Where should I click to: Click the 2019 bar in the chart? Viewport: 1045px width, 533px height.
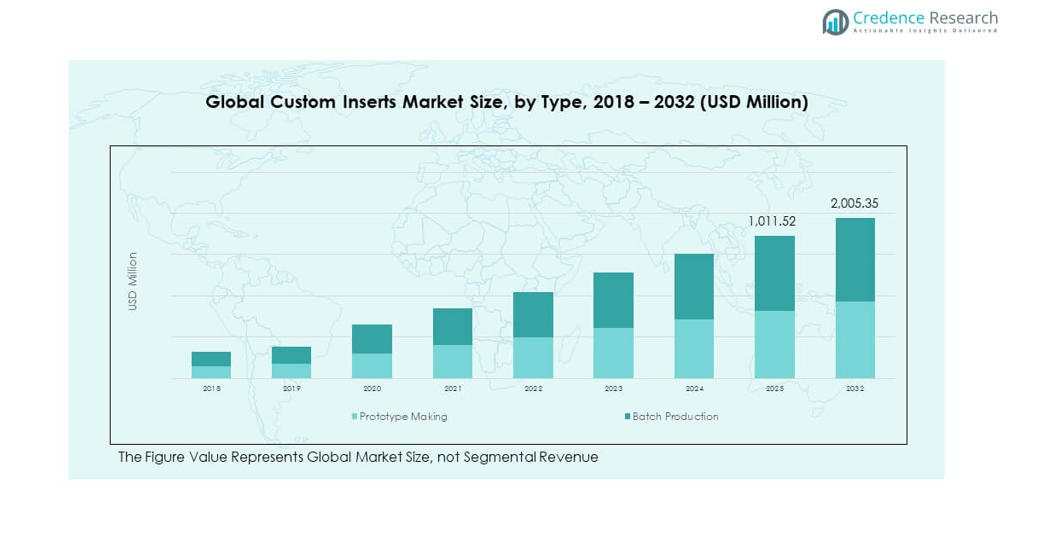click(x=291, y=362)
